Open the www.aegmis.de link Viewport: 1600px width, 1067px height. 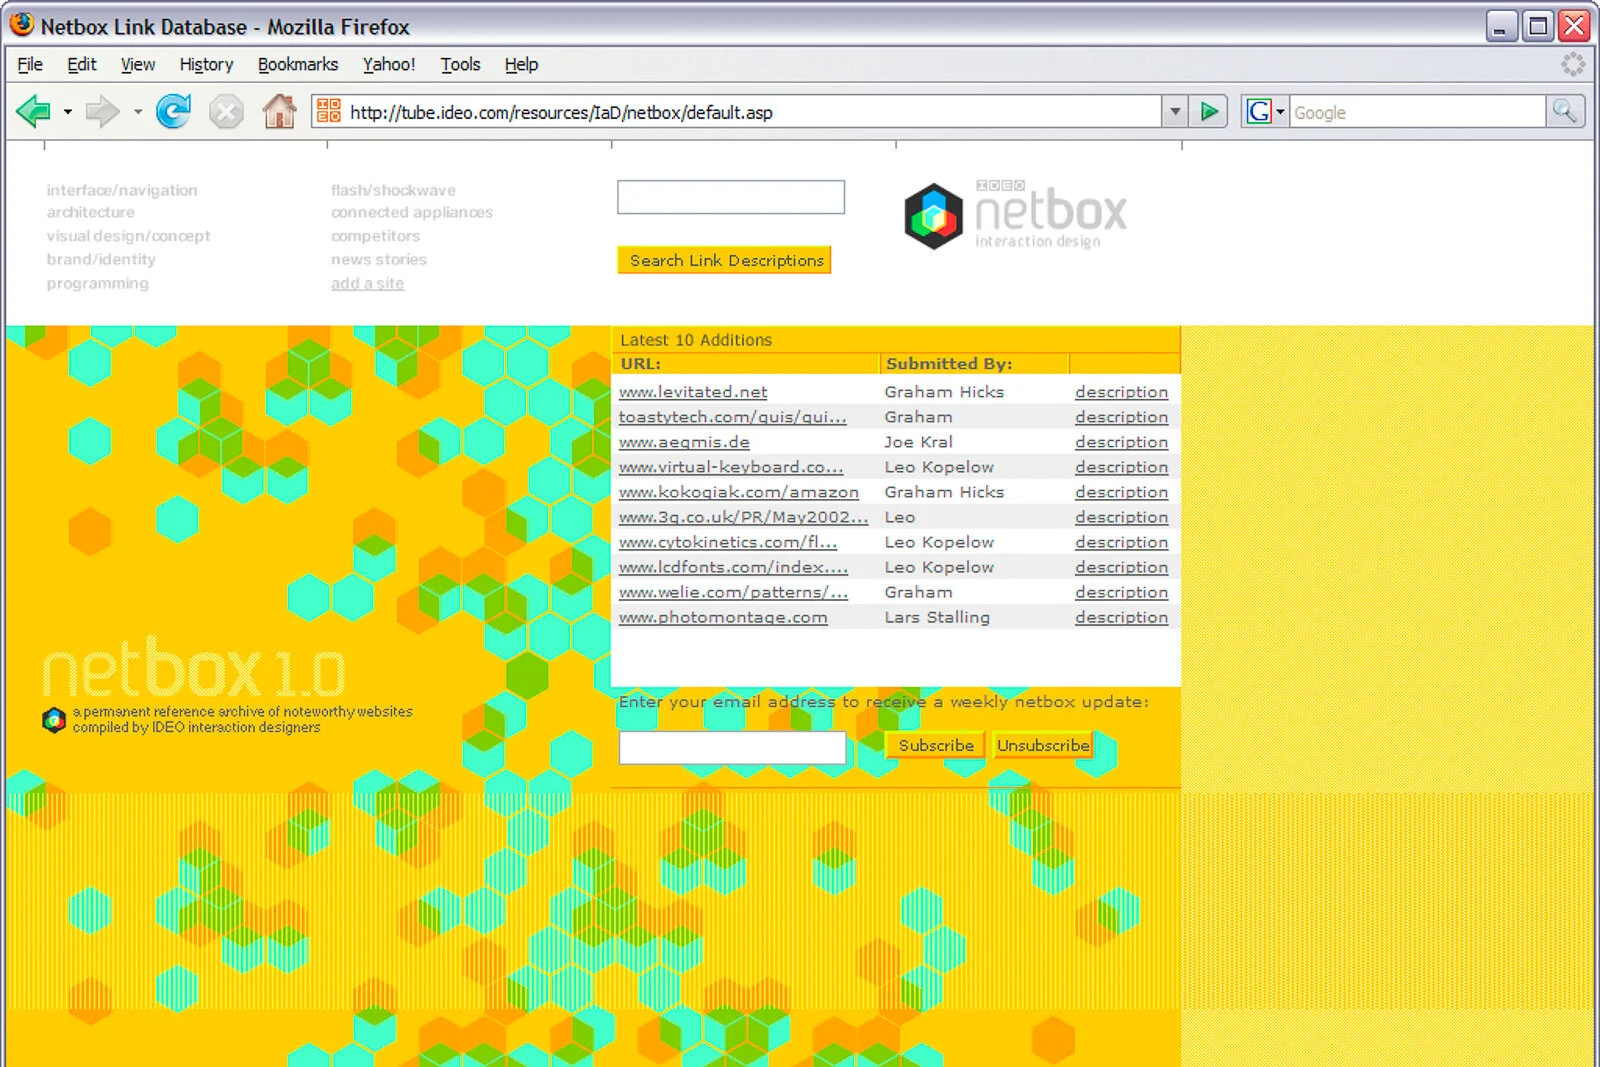pyautogui.click(x=684, y=442)
